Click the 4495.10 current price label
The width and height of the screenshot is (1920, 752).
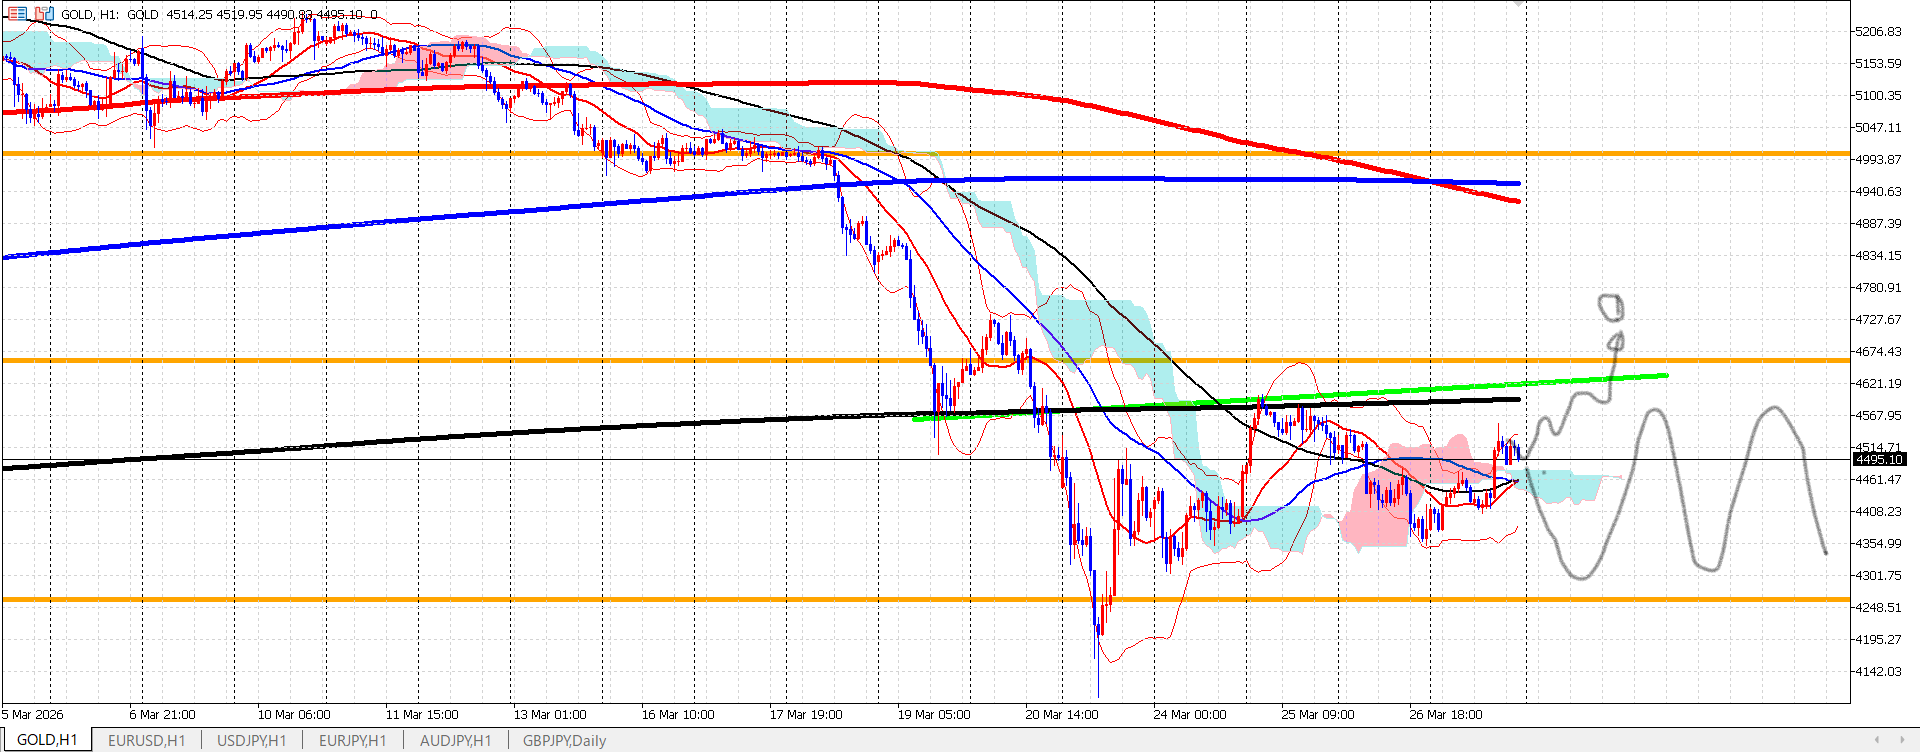pos(1878,459)
